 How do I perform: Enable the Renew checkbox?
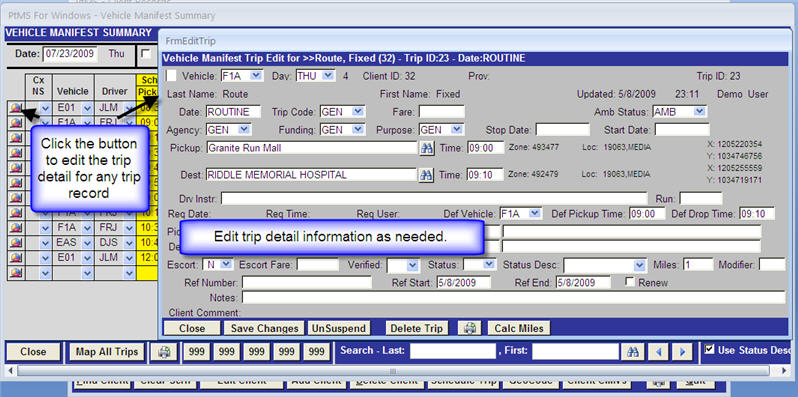(630, 282)
